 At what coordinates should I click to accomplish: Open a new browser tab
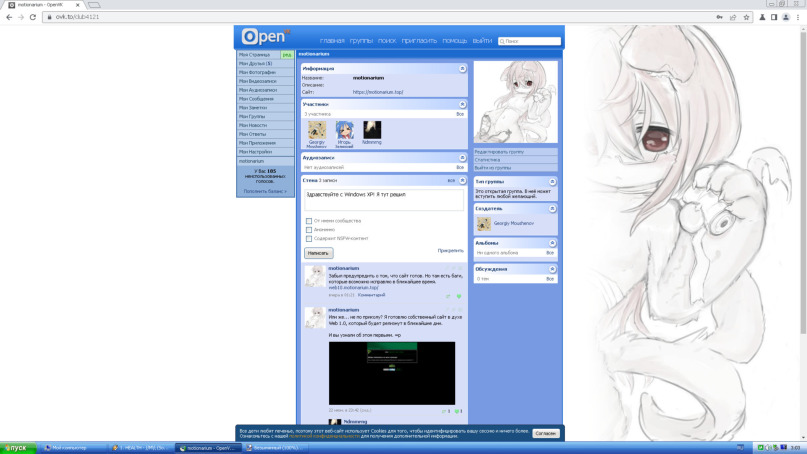pyautogui.click(x=94, y=5)
